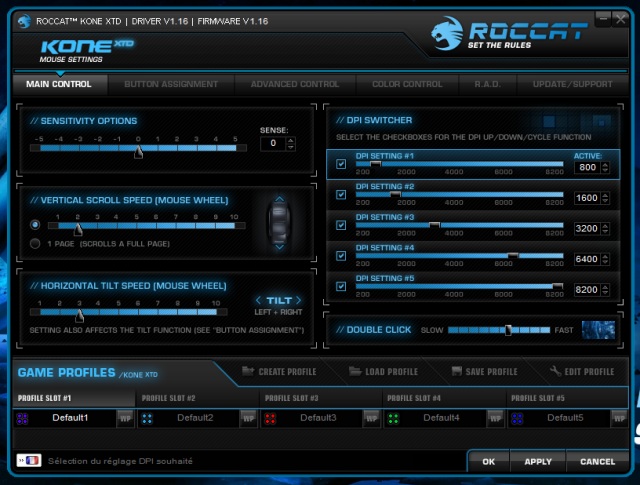Image resolution: width=640 pixels, height=485 pixels.
Task: Open the Update/Support tab
Action: 572,85
